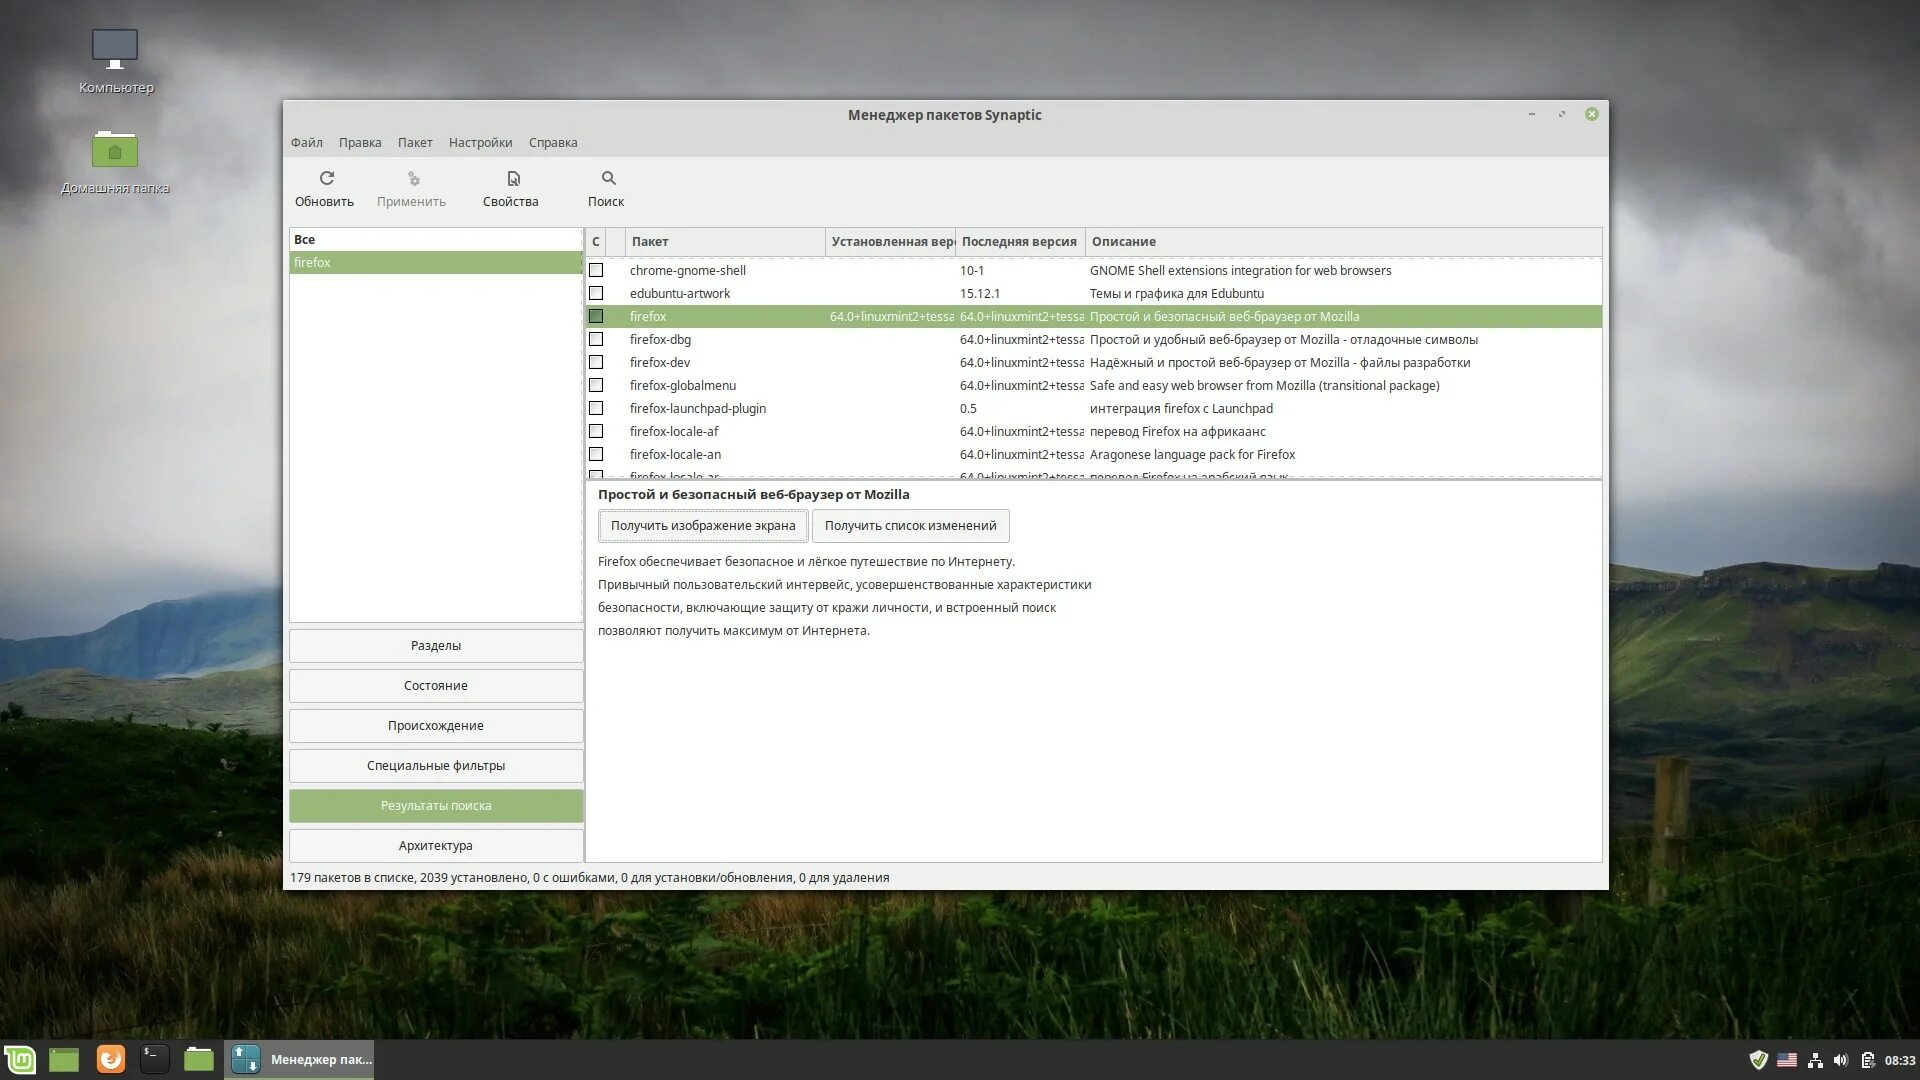
Task: Open the Домашняя папка desktop icon
Action: pyautogui.click(x=115, y=162)
